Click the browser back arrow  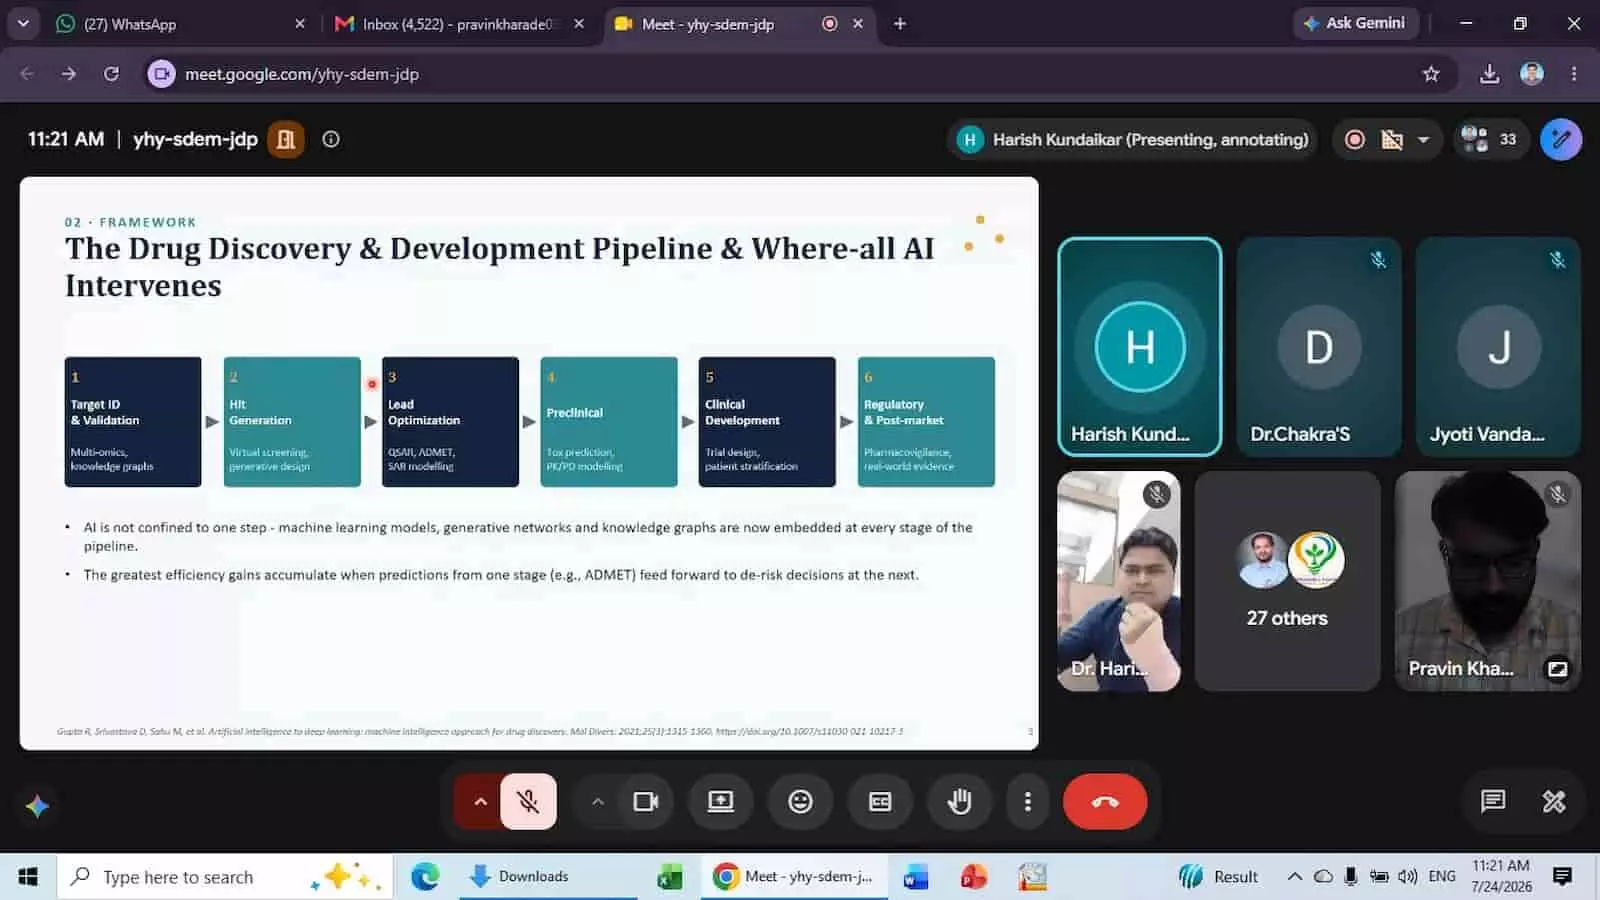(x=27, y=74)
